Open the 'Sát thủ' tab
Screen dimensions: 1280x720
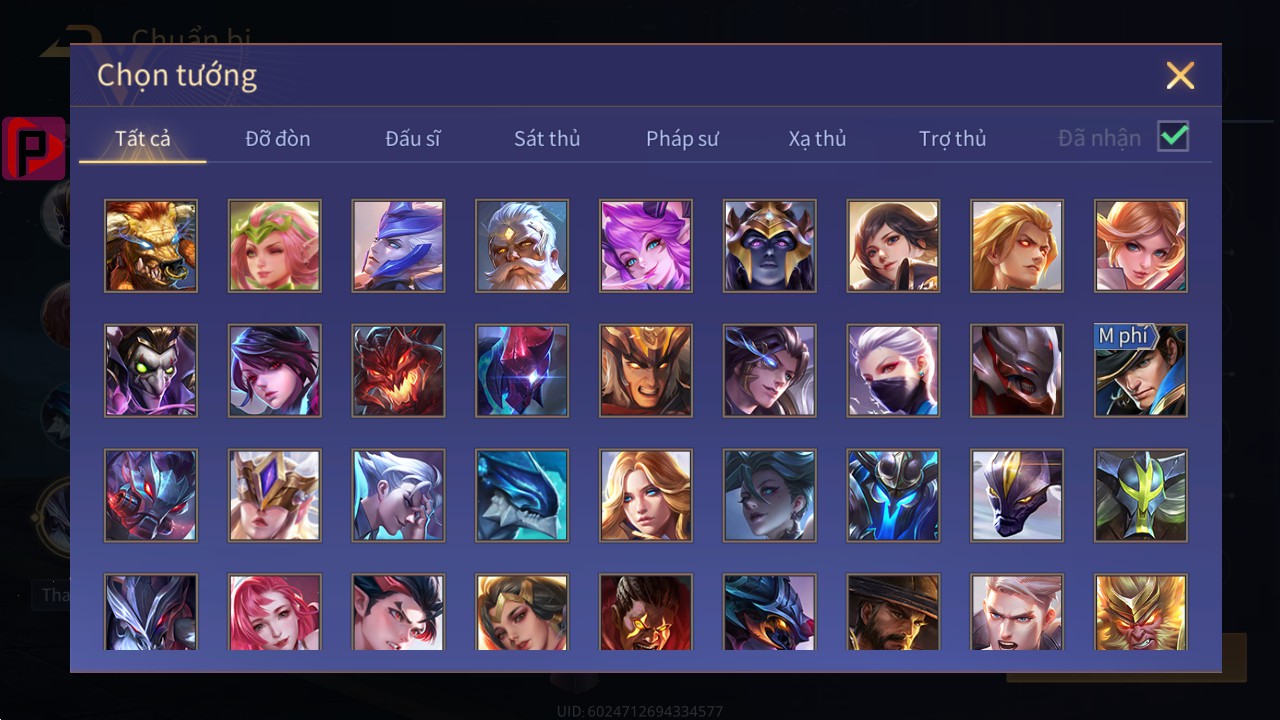(547, 139)
